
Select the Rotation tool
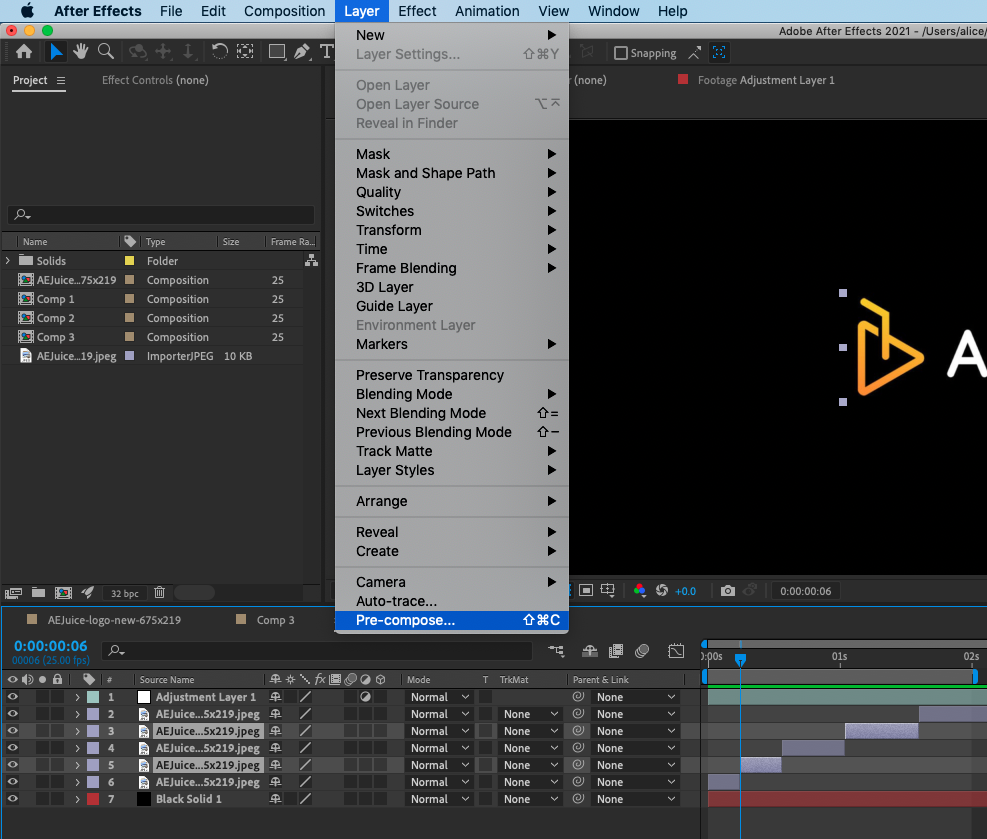[219, 52]
